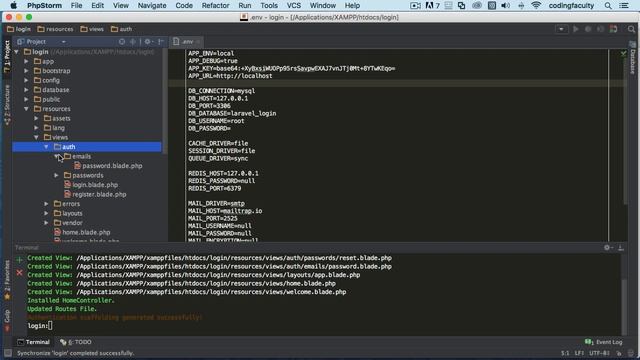Select the 6: TODO tool window tab
640x360 pixels.
click(x=76, y=342)
